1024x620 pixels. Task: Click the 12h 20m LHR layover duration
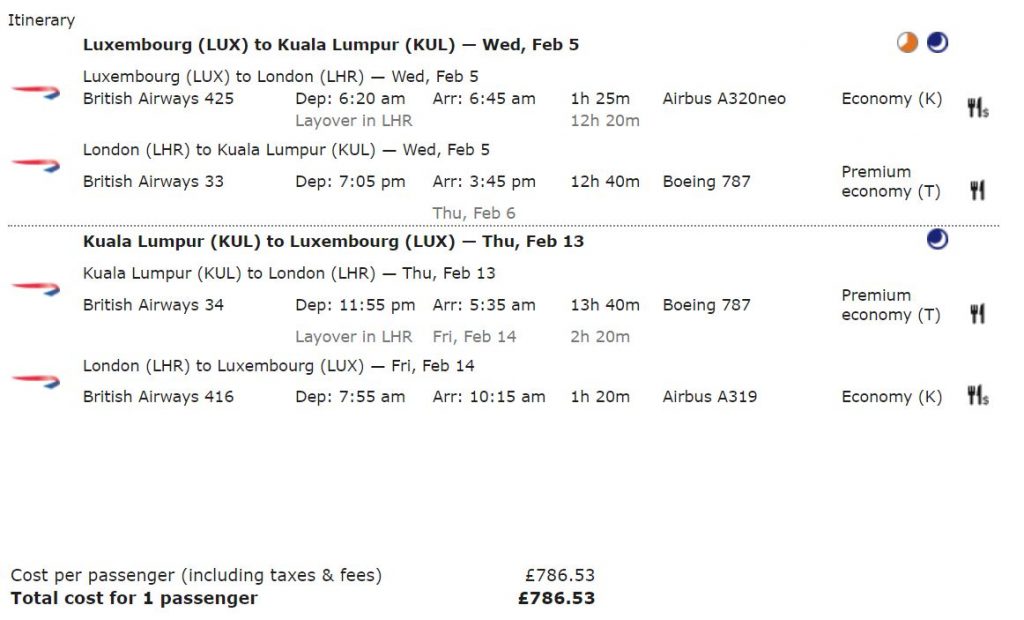point(605,121)
